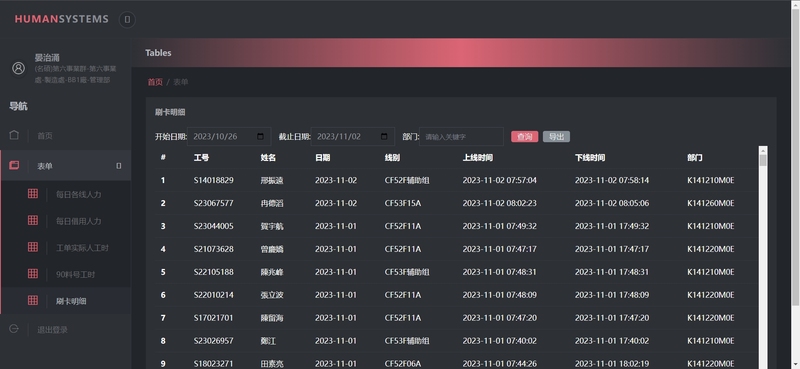Viewport: 800px width, 369px height.
Task: Click 下线时间 2023-11-01 17:49:32
Action: (612, 226)
